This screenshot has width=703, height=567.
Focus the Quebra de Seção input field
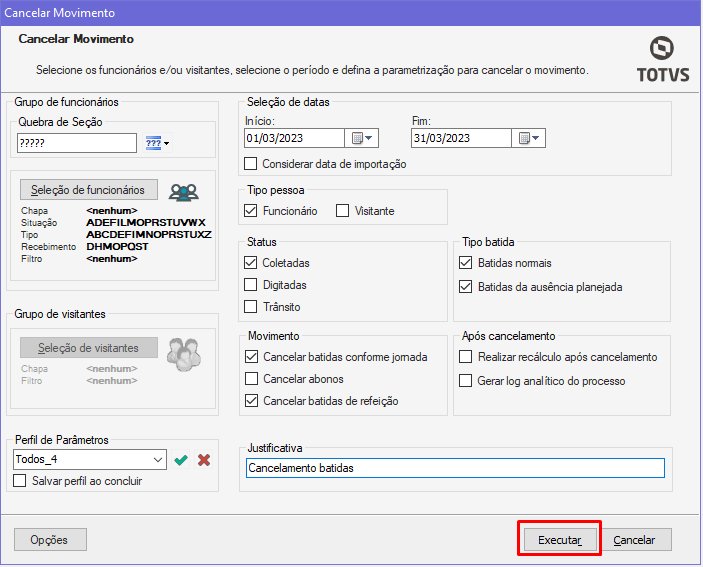coord(77,143)
